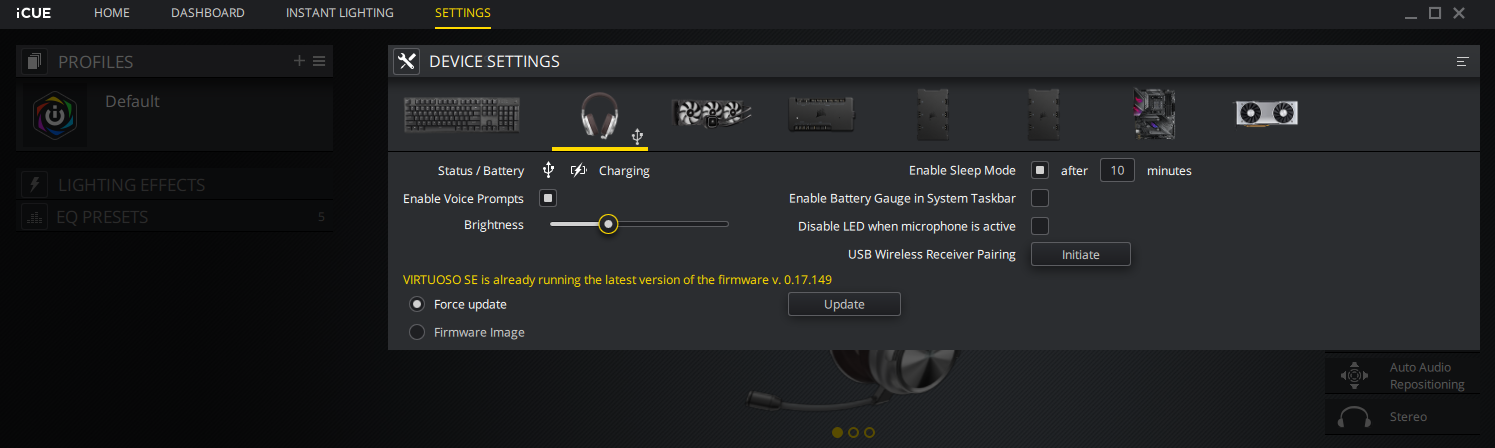Switch to the Dashboard tab

(x=208, y=13)
